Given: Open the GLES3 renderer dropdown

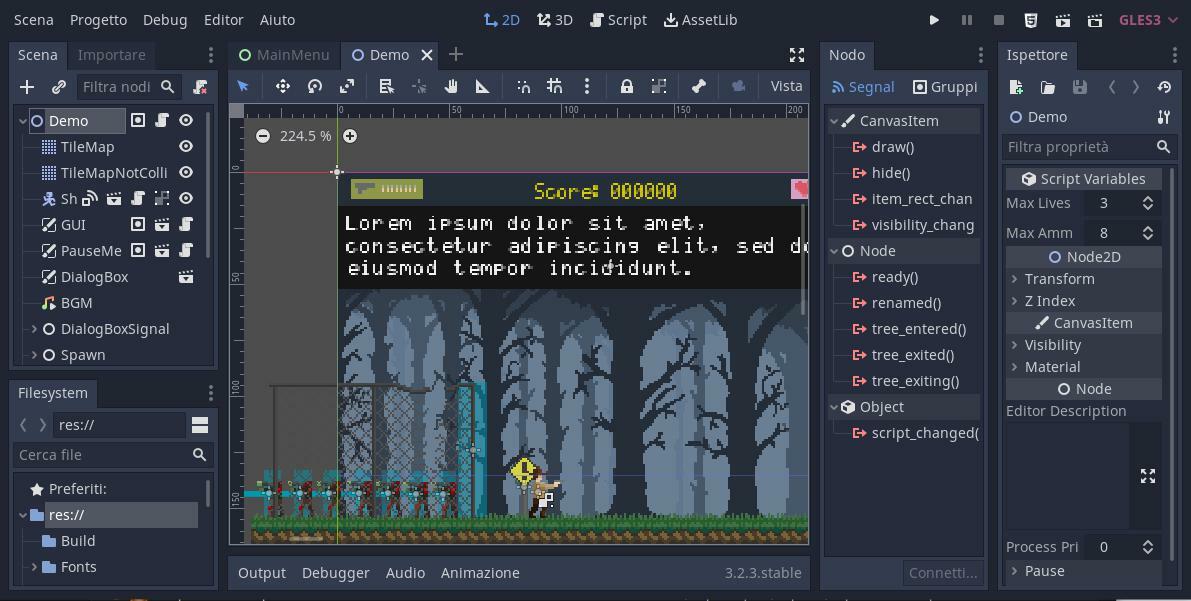Looking at the screenshot, I should pyautogui.click(x=1148, y=19).
